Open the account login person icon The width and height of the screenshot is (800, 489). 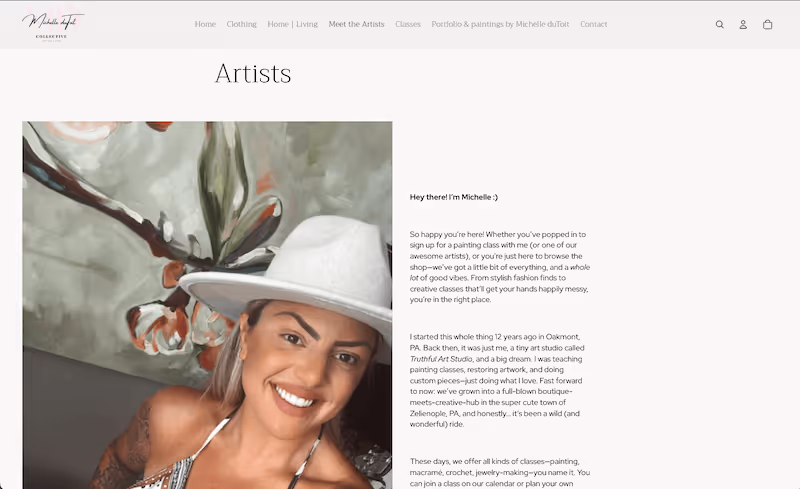tap(743, 25)
